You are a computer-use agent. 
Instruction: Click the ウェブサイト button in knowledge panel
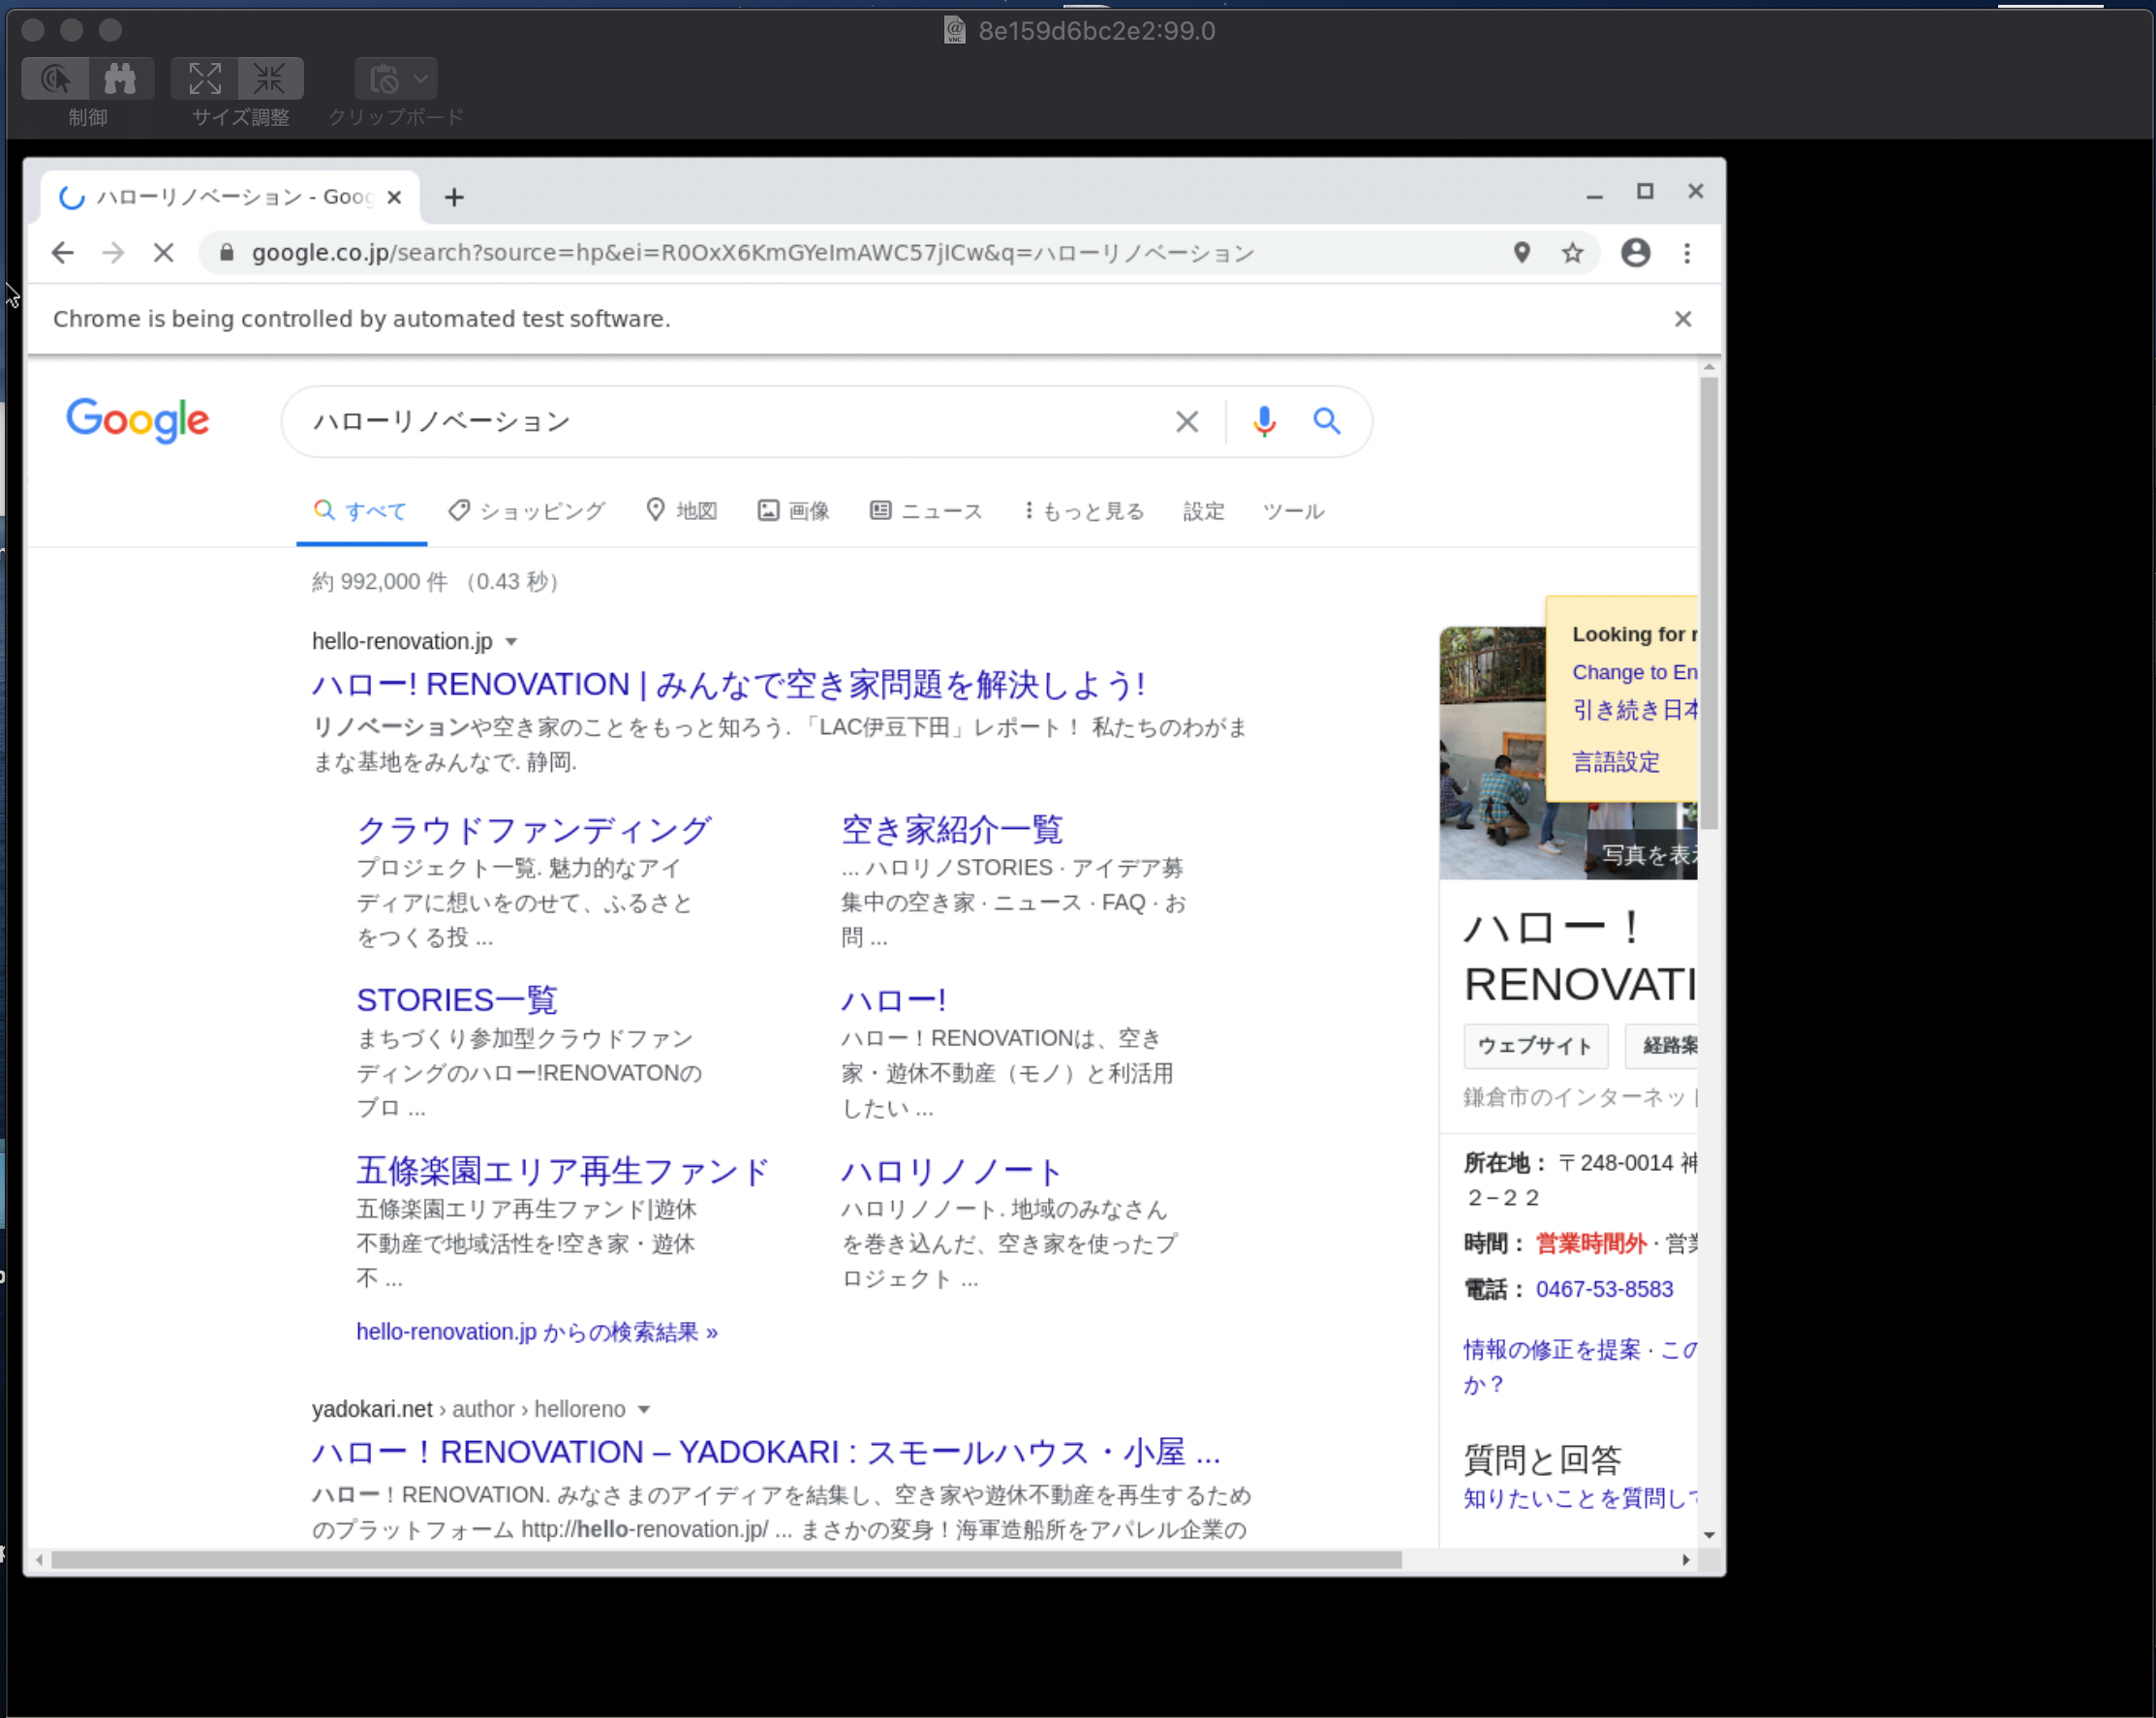(x=1535, y=1045)
